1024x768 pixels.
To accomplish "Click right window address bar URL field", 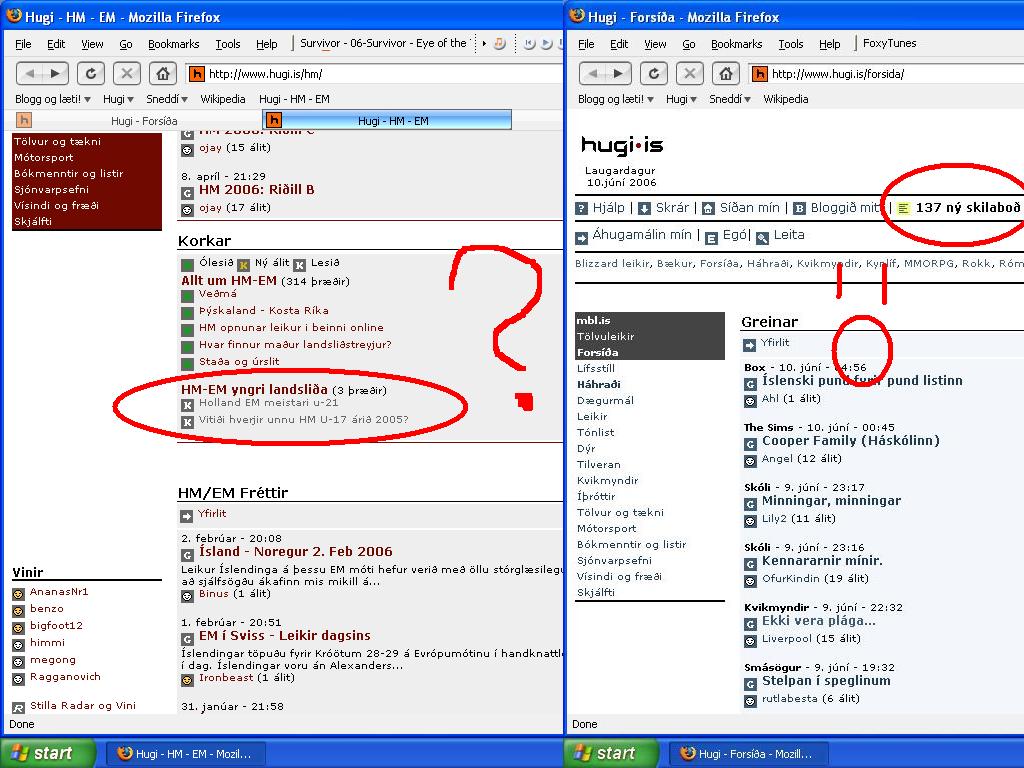I will tap(895, 74).
